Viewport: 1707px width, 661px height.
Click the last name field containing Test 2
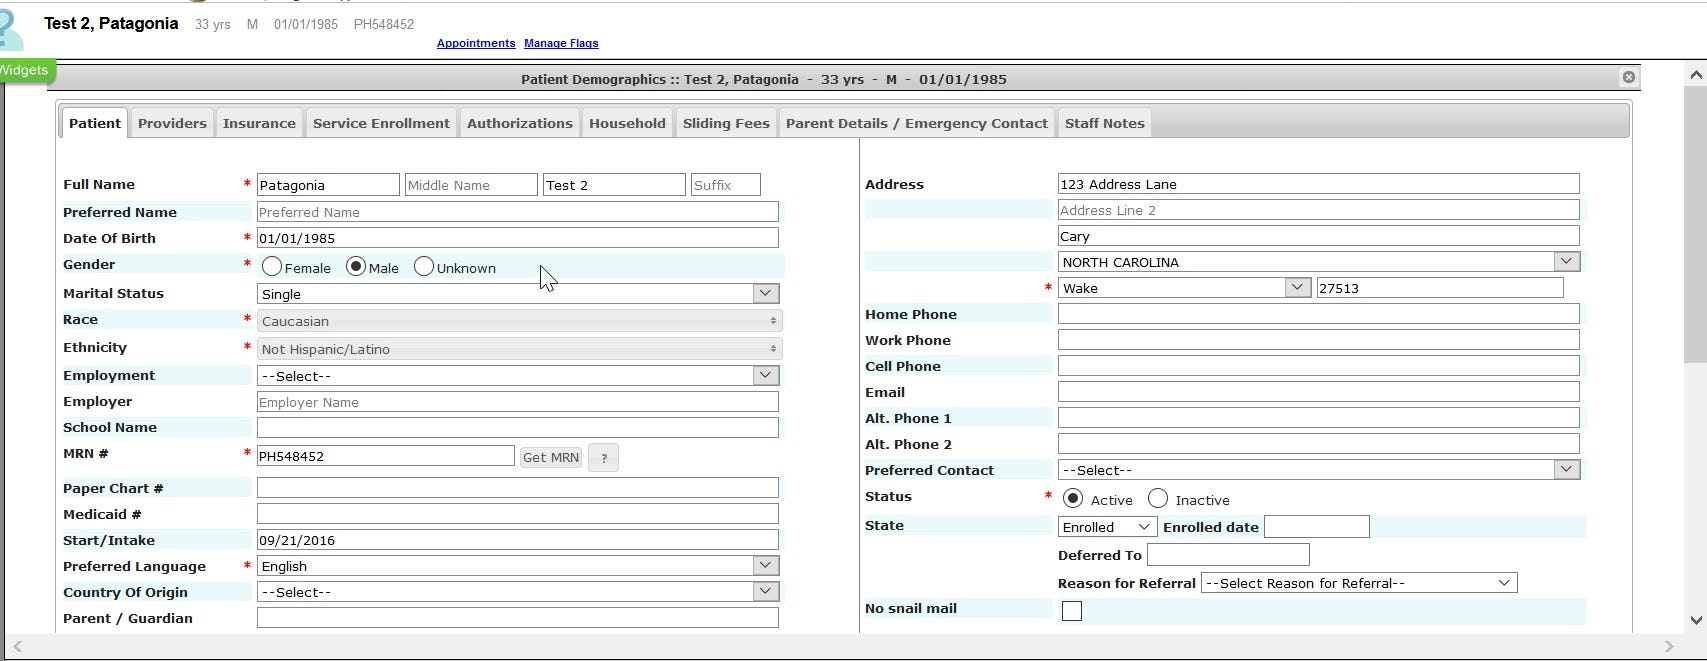pos(614,185)
